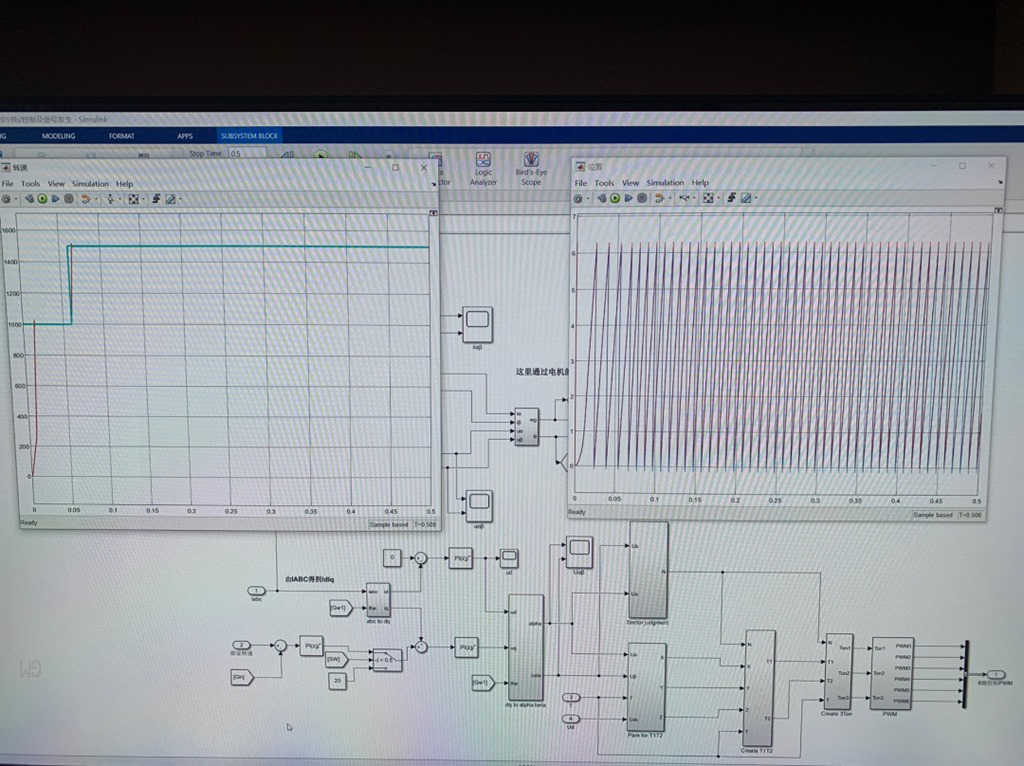Click style editor icon in left scope
Screen dimensions: 1024x766
[x=170, y=199]
